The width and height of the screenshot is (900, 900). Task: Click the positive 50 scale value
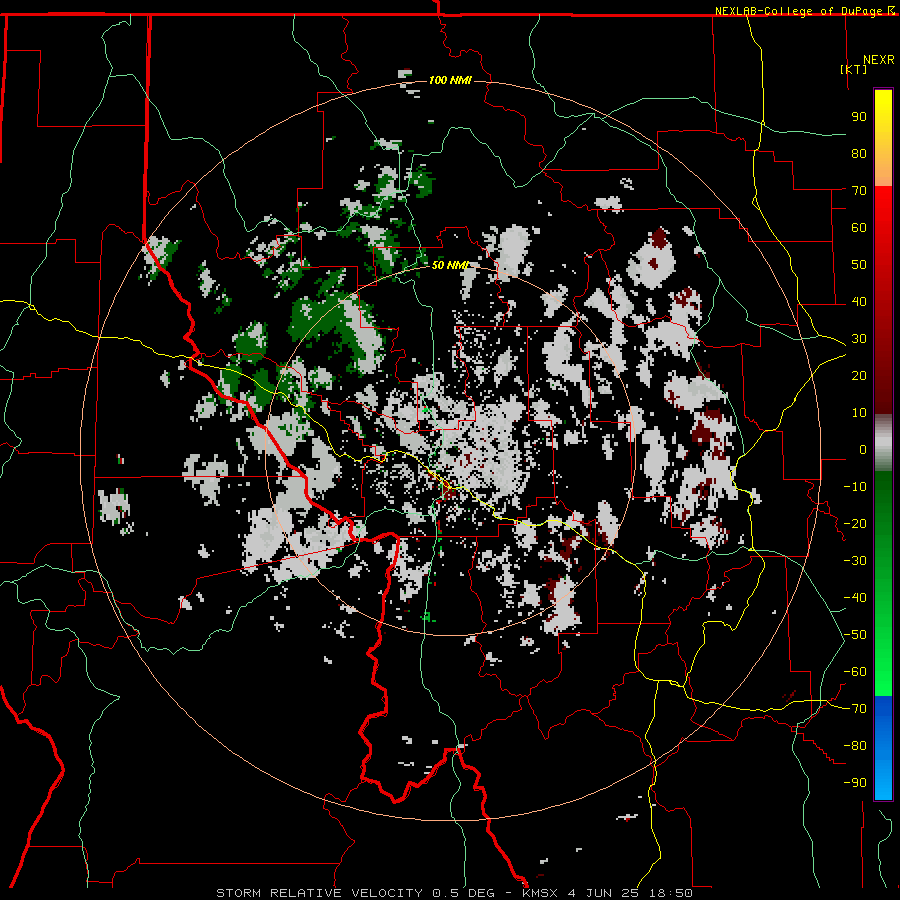click(859, 265)
